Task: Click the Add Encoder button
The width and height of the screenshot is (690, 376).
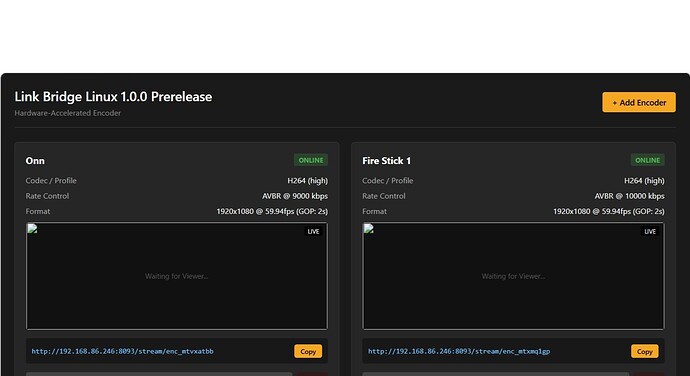Action: click(x=639, y=102)
